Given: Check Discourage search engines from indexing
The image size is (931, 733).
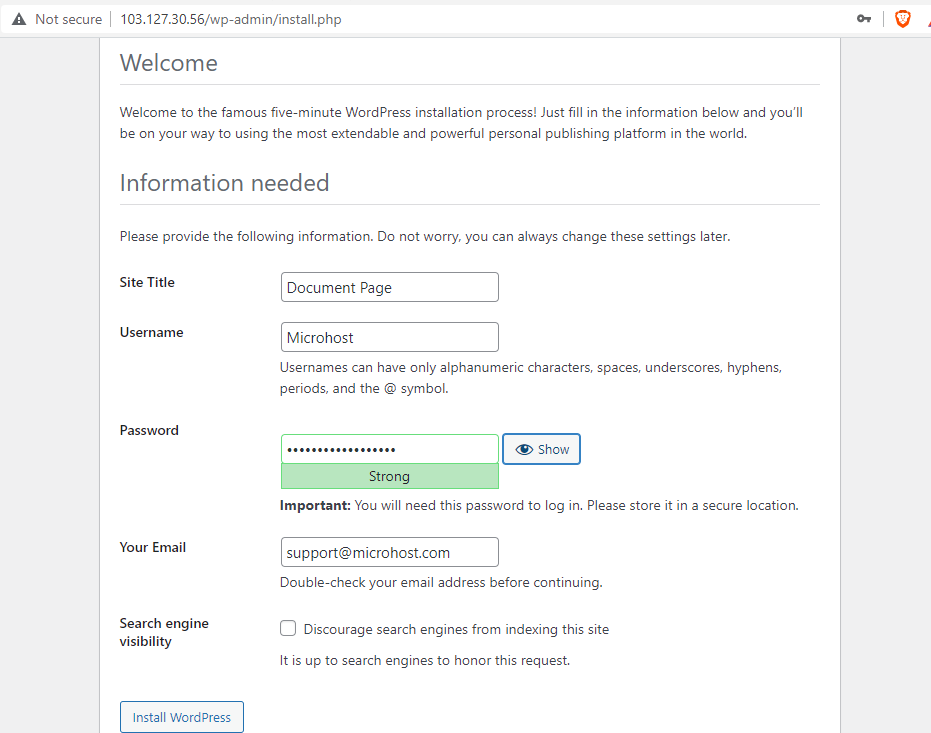Looking at the screenshot, I should coord(288,628).
